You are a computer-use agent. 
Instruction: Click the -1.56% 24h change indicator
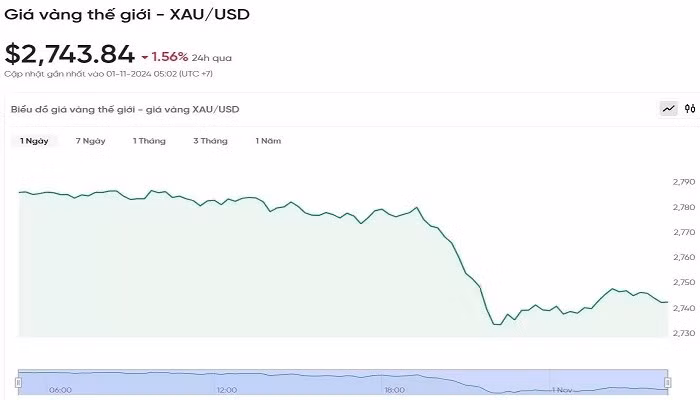click(169, 56)
